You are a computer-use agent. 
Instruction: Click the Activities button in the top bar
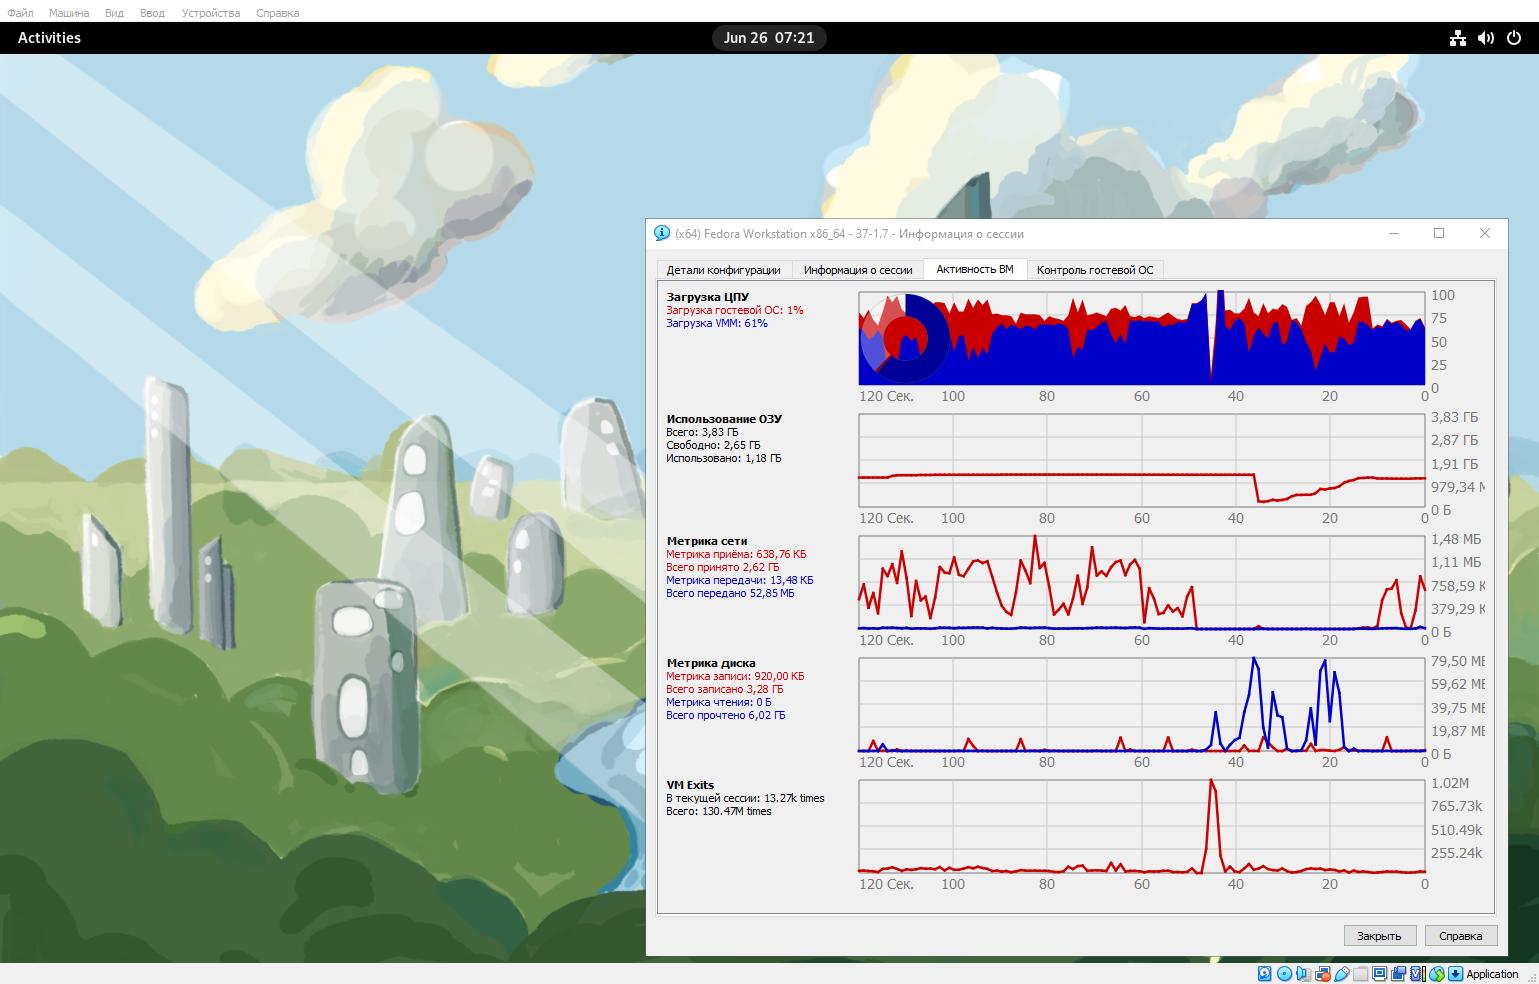coord(49,38)
